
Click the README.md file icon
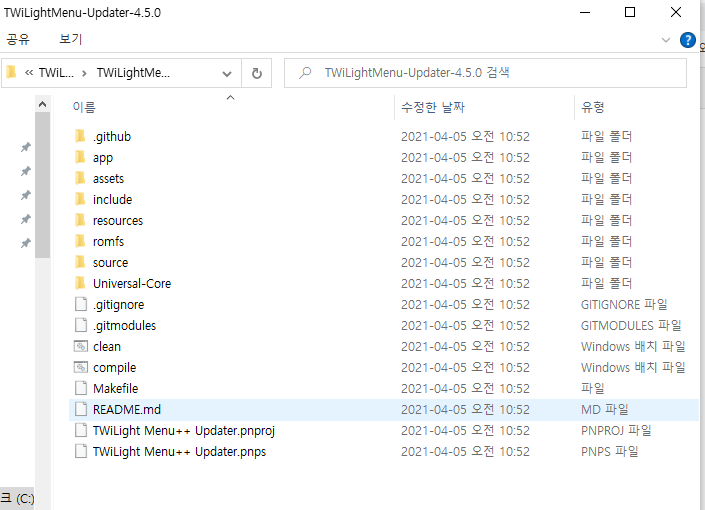(81, 409)
